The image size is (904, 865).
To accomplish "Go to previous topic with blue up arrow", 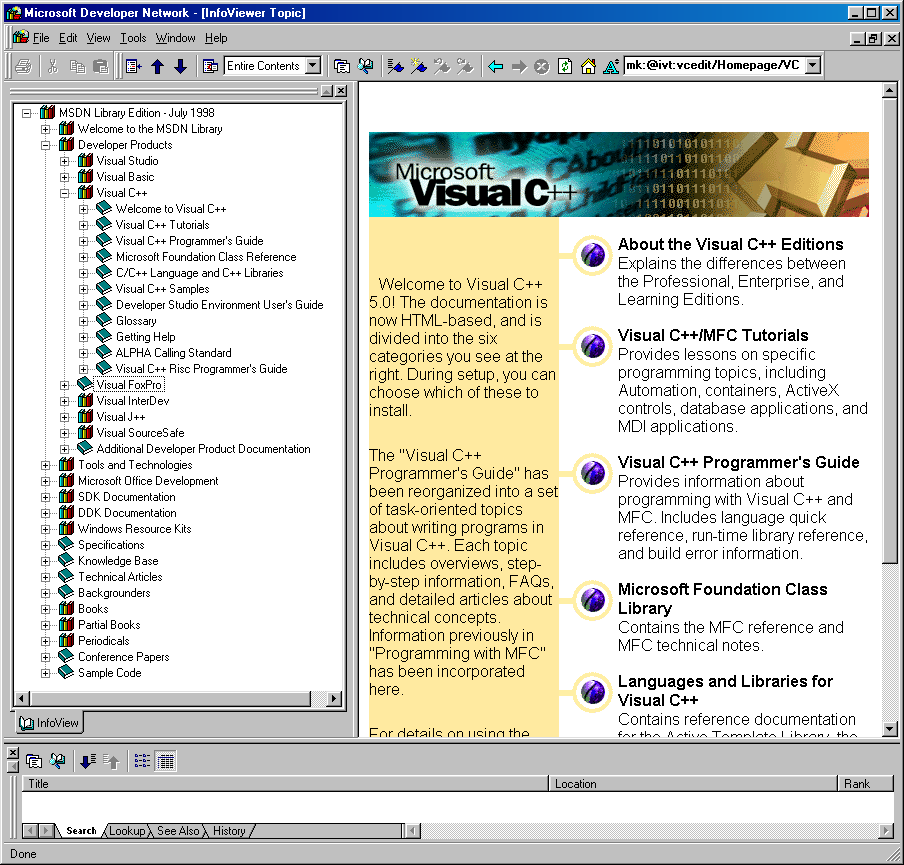I will pos(157,66).
